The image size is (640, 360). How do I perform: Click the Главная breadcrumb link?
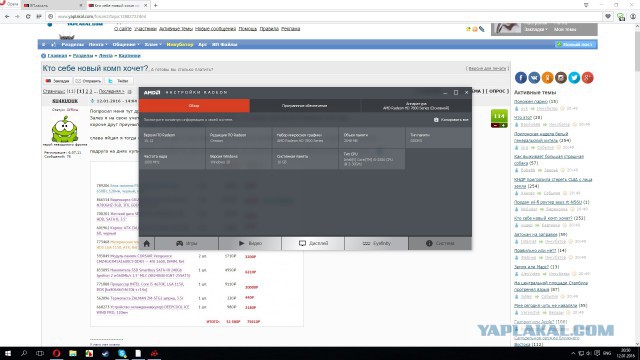(57, 56)
